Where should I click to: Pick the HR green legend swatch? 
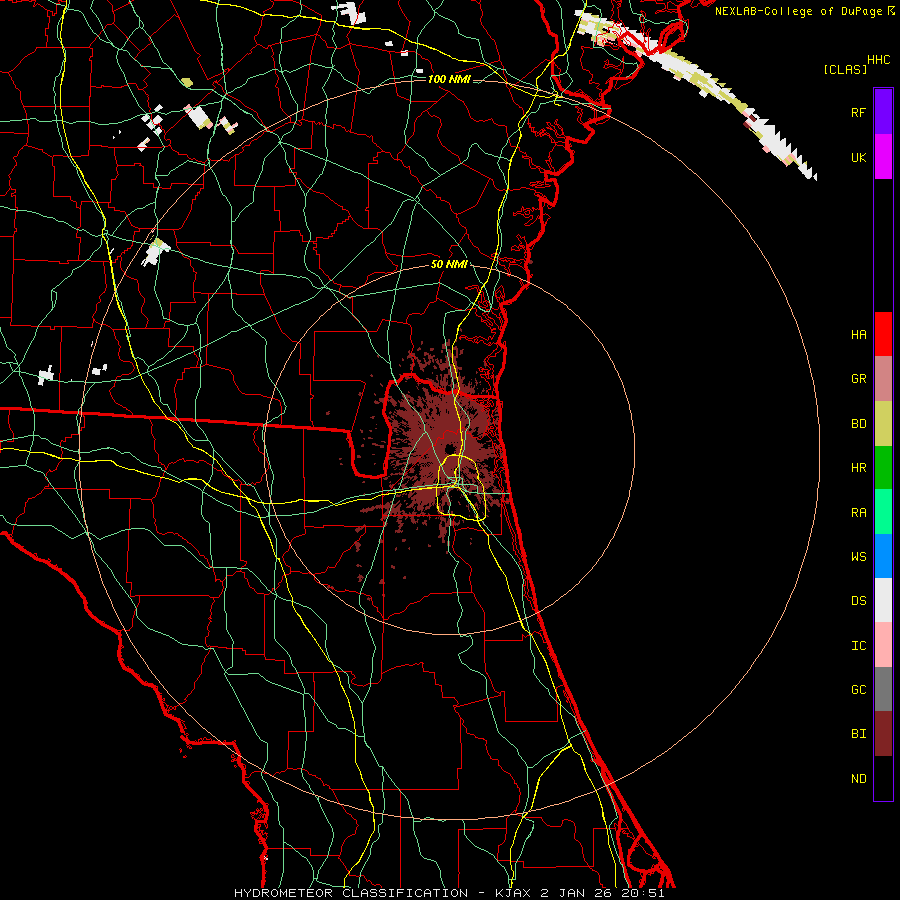coord(883,467)
